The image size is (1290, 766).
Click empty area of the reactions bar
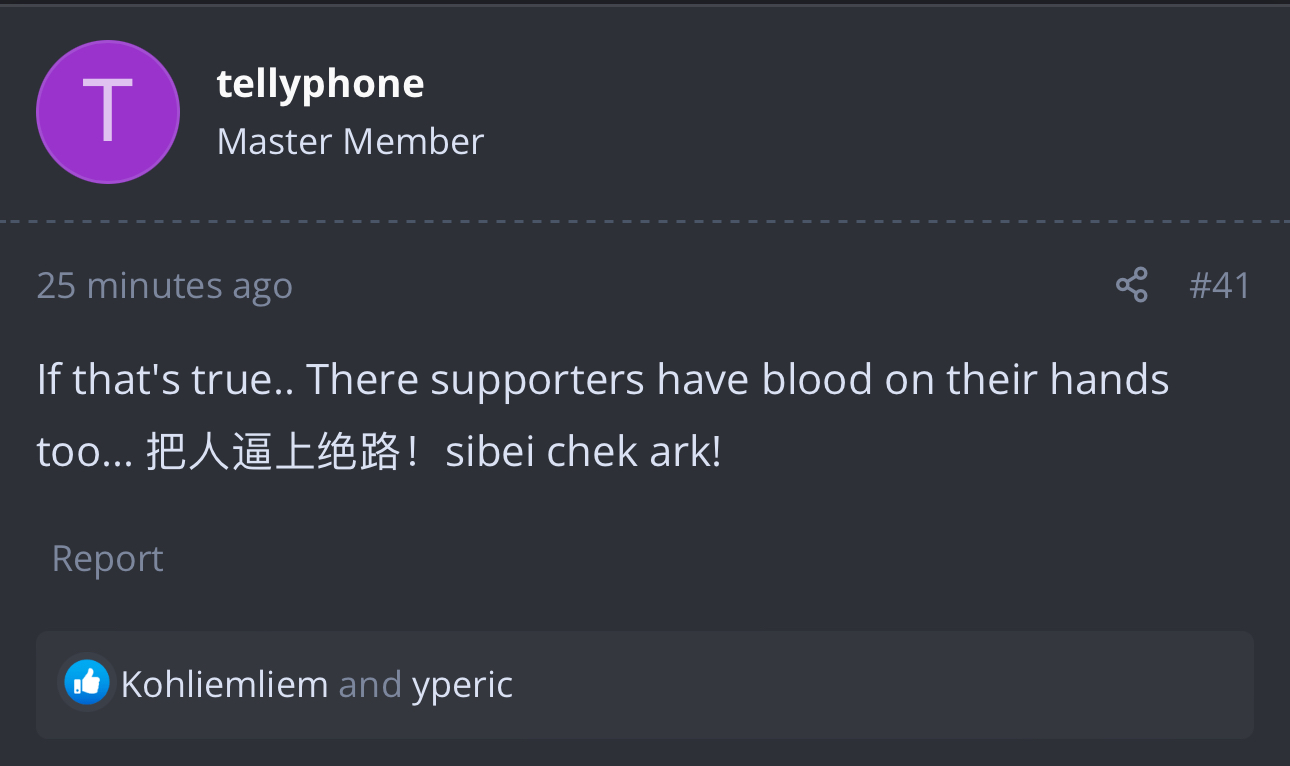(880, 685)
